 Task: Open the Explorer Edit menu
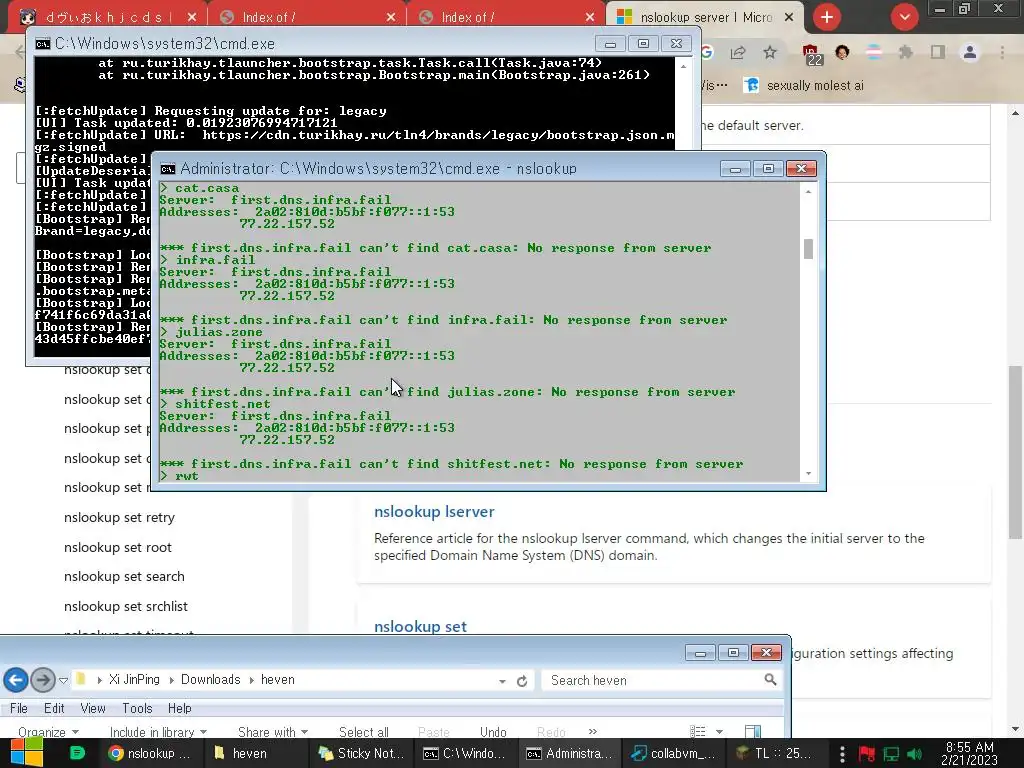(54, 709)
